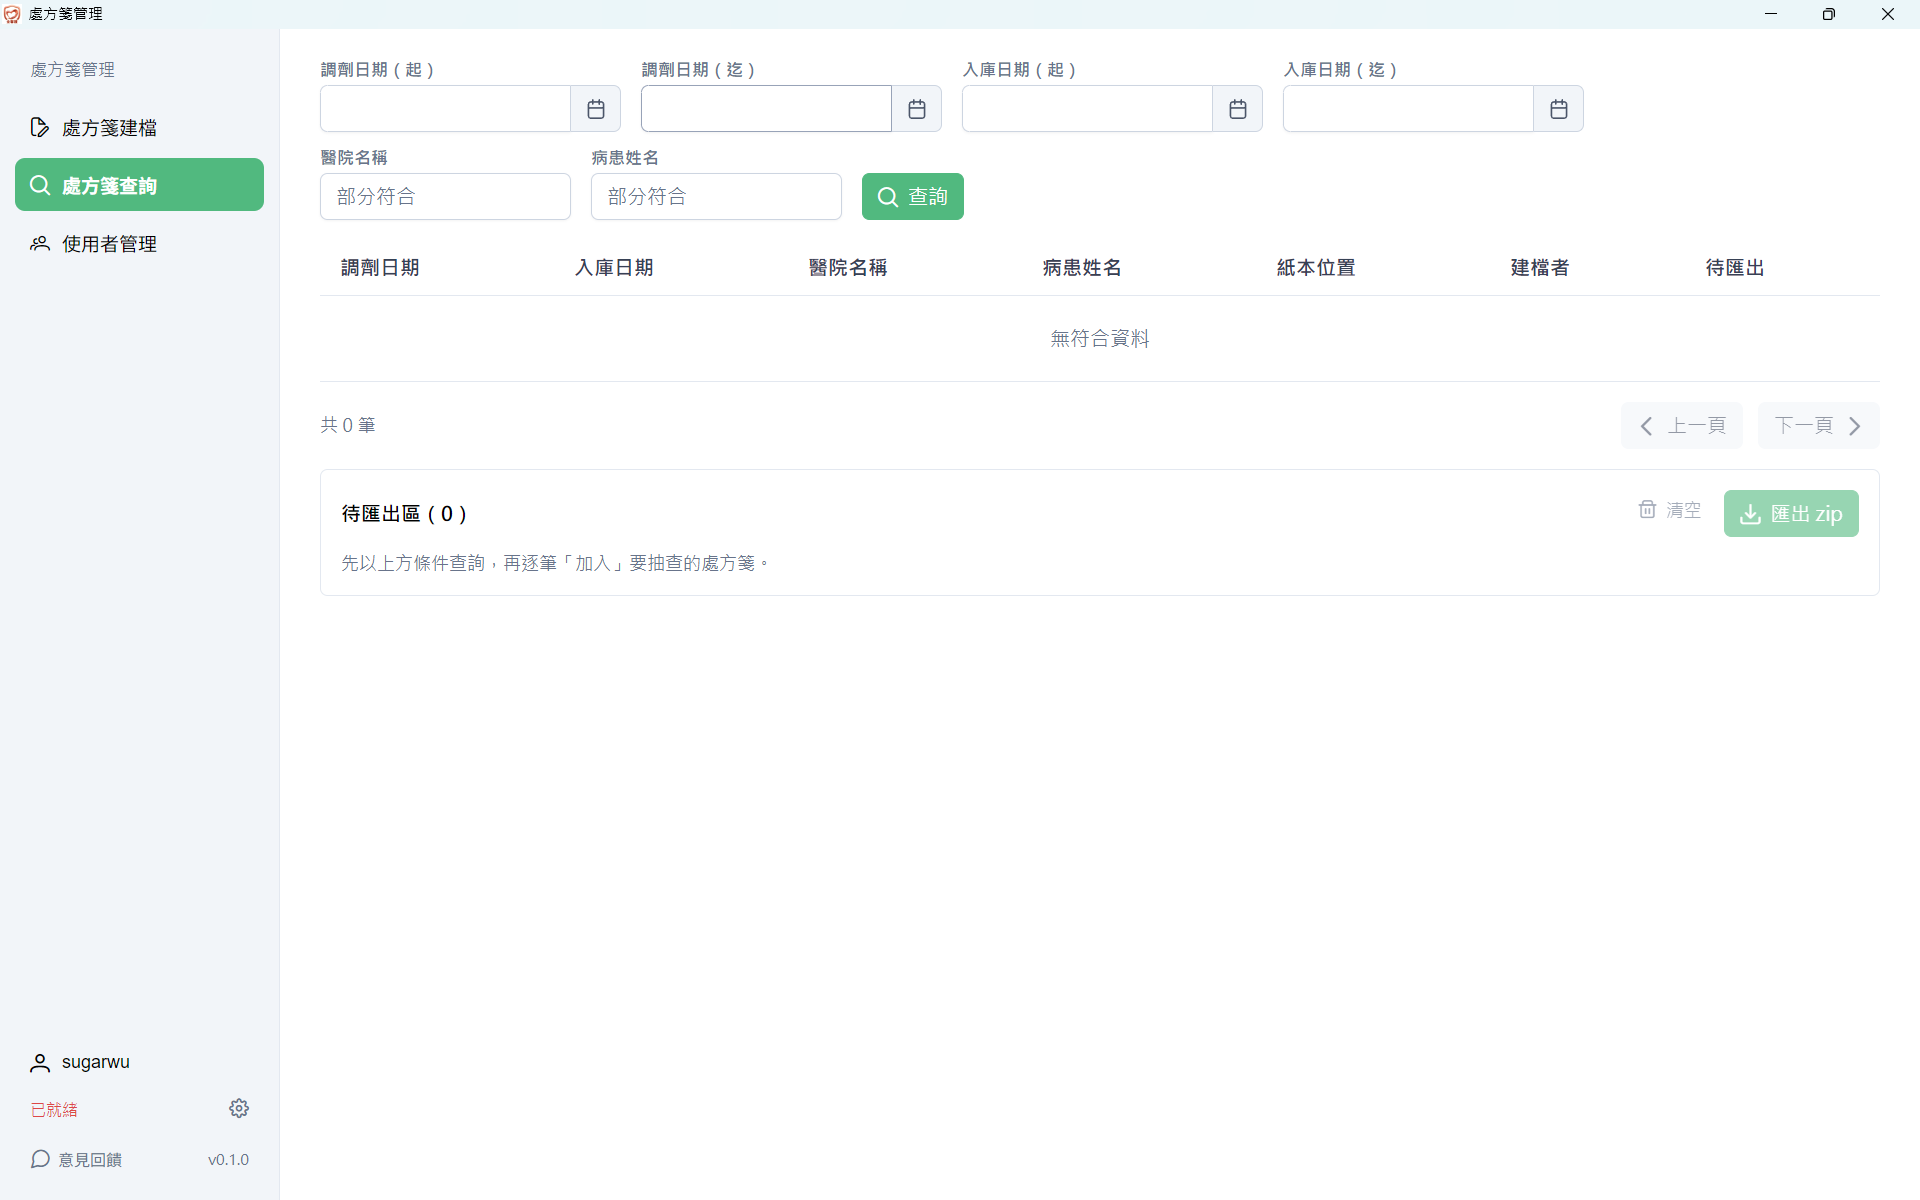Focus the 調劑日期（迄）date input
The image size is (1920, 1200).
click(766, 109)
